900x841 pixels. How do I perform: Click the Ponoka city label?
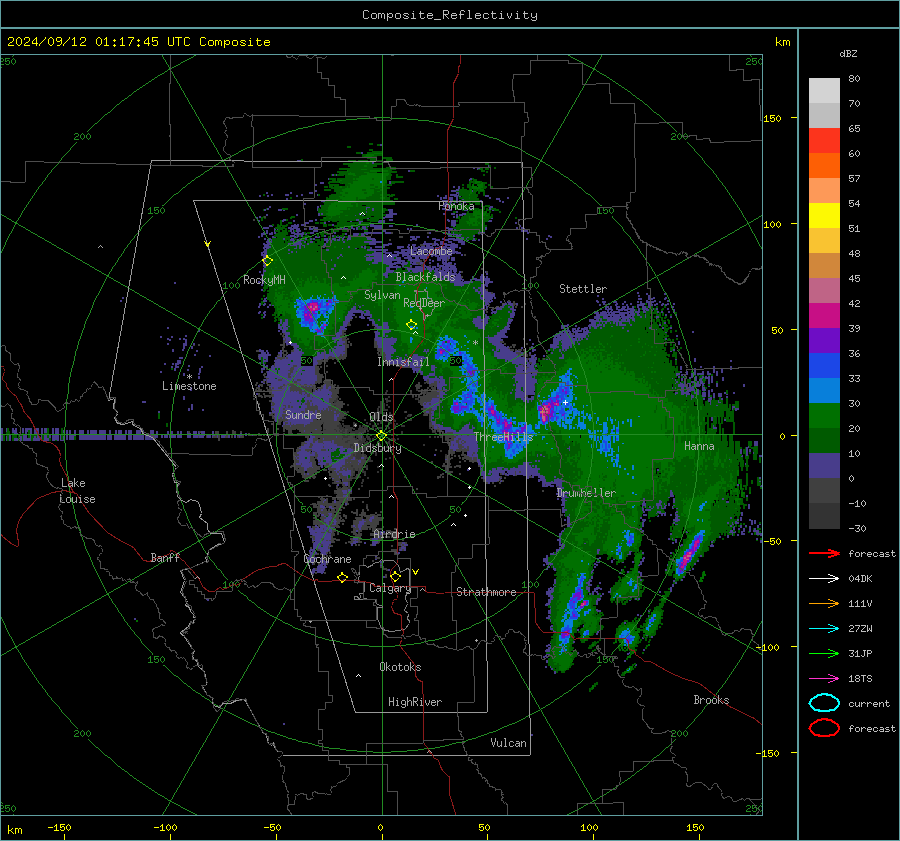pyautogui.click(x=456, y=206)
